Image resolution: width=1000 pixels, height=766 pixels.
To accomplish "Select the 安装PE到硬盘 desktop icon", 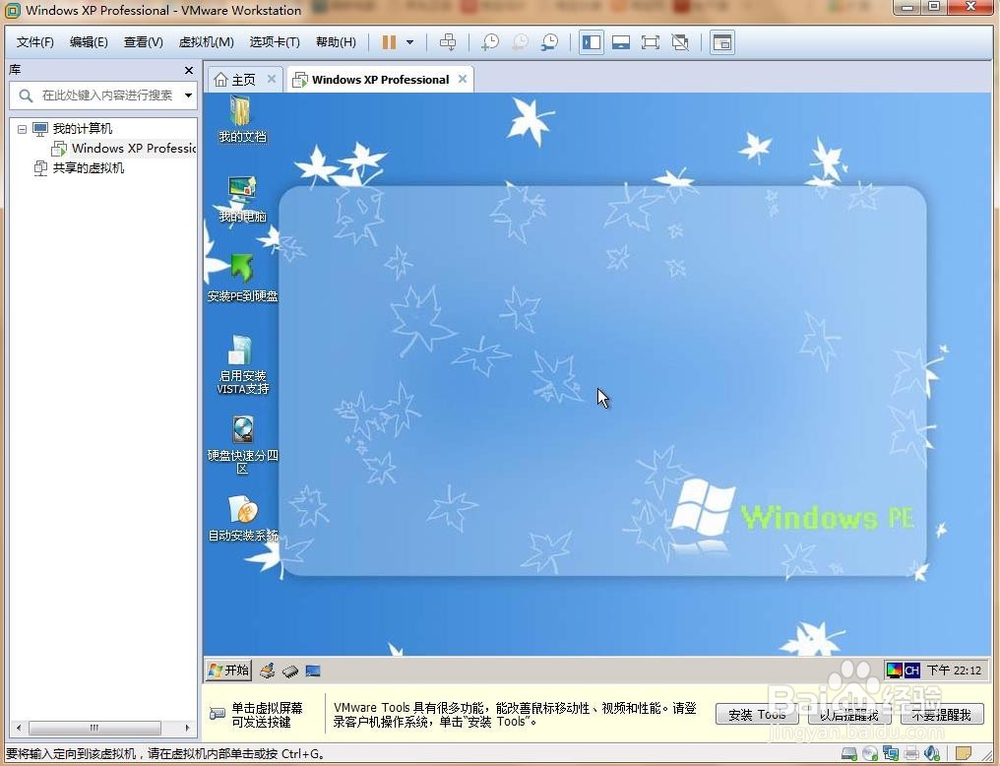I will click(242, 278).
